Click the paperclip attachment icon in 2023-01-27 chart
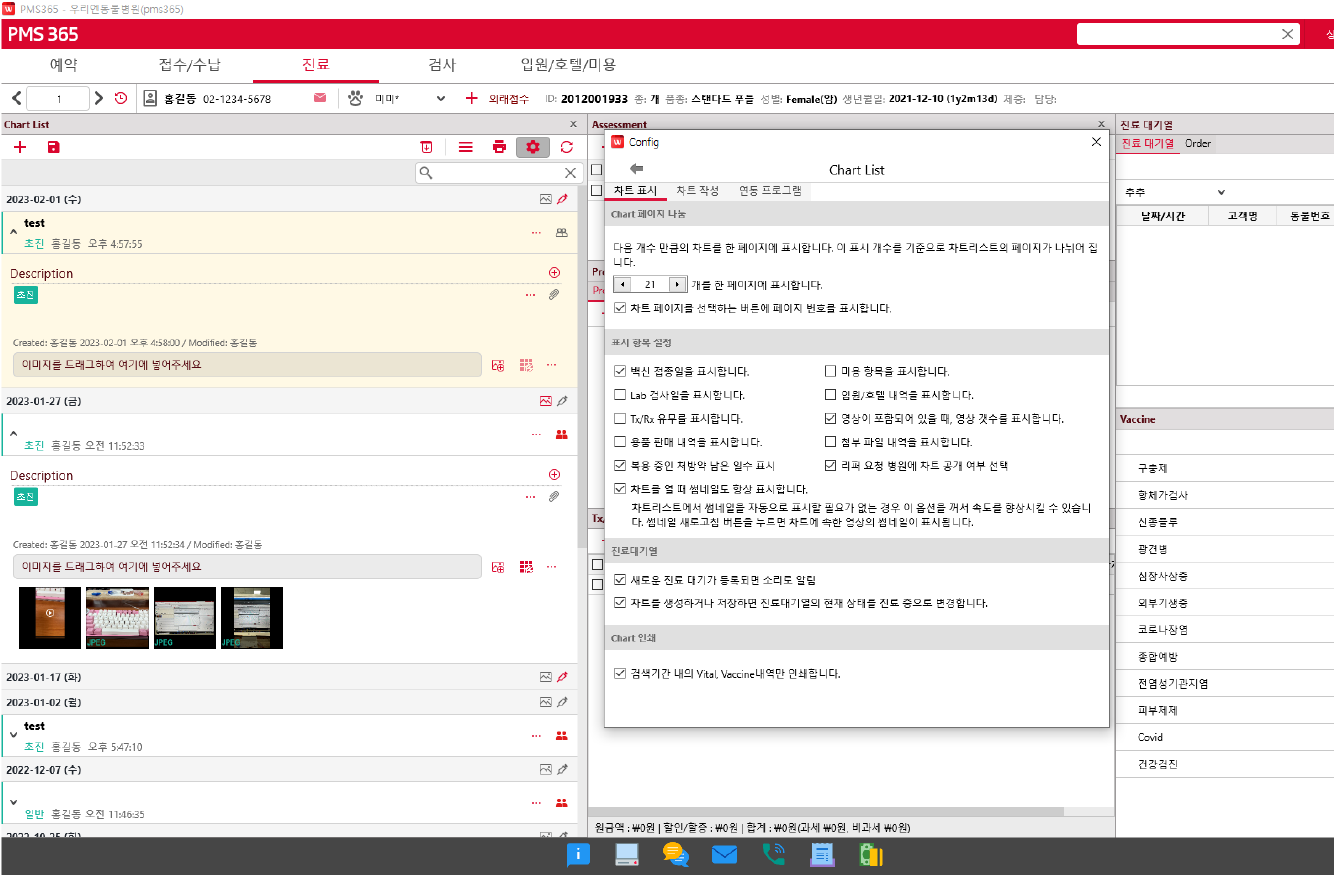Viewport: 1334px width, 875px height. pos(554,496)
